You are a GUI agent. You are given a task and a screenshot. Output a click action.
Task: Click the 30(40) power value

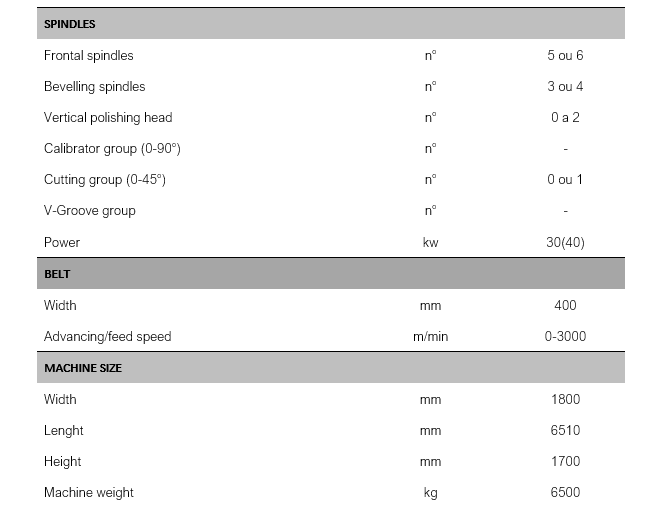click(x=565, y=242)
